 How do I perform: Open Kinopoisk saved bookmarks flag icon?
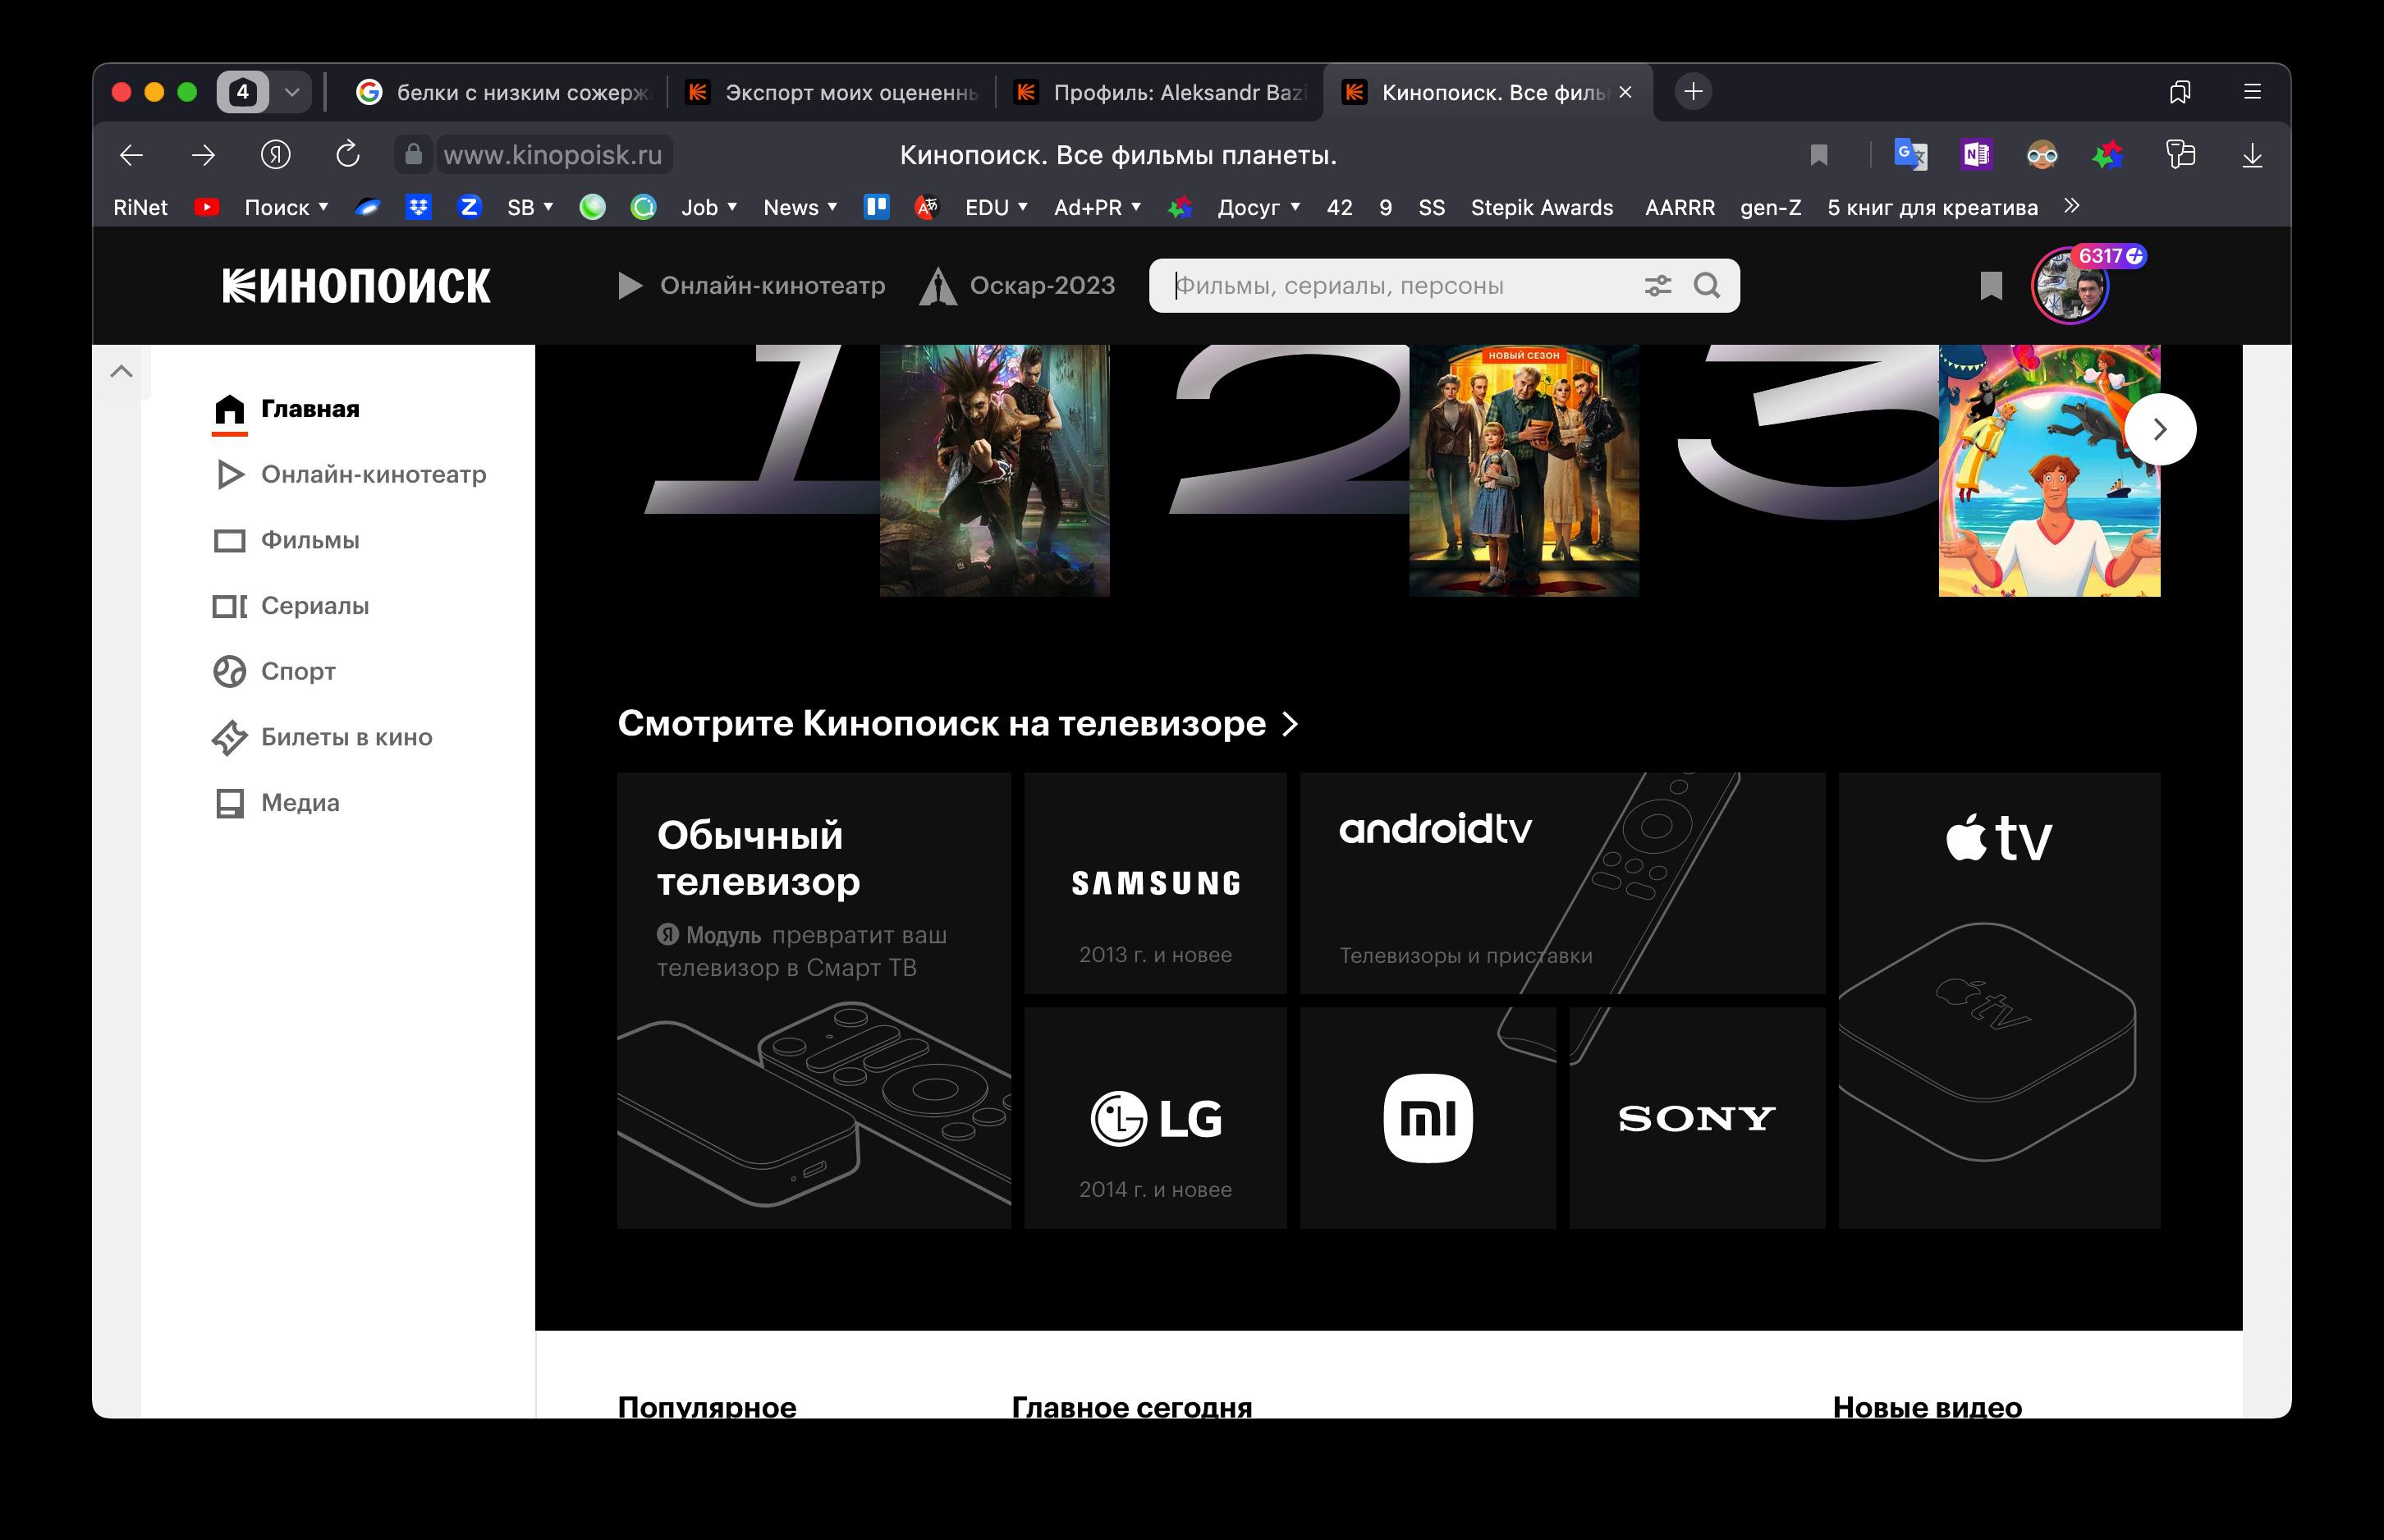(x=1991, y=286)
